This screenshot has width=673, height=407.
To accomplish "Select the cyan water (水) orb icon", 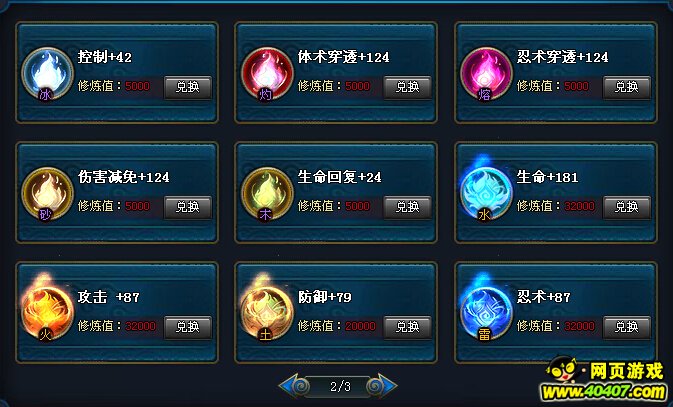I will coord(486,192).
